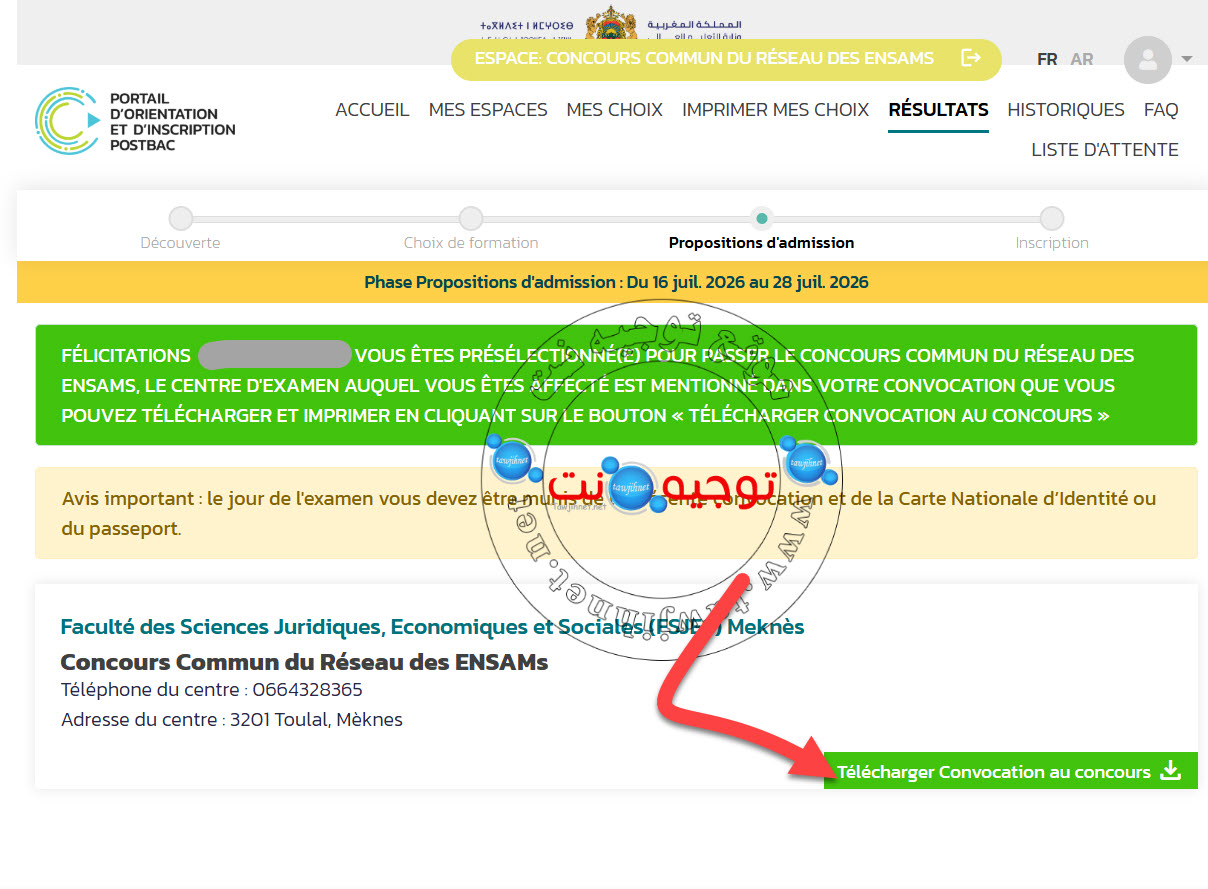Open MES CHOIX menu item

pos(614,110)
